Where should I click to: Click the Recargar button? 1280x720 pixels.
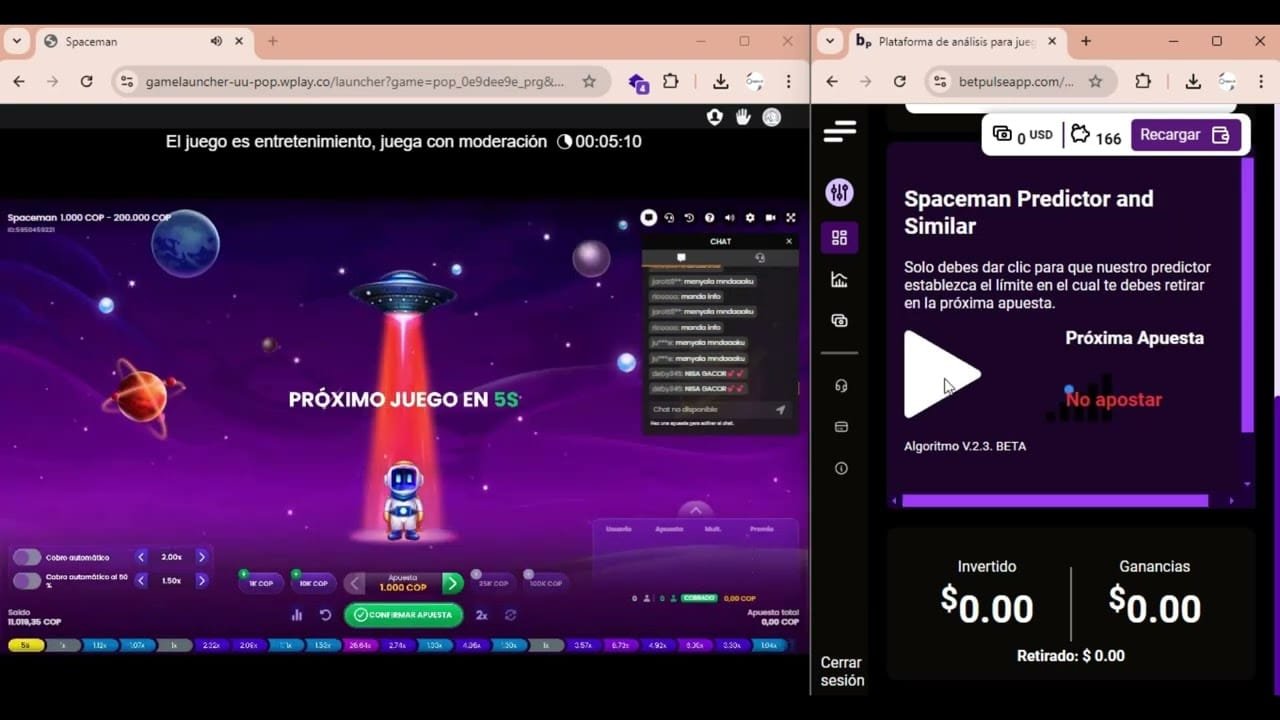click(x=1186, y=135)
